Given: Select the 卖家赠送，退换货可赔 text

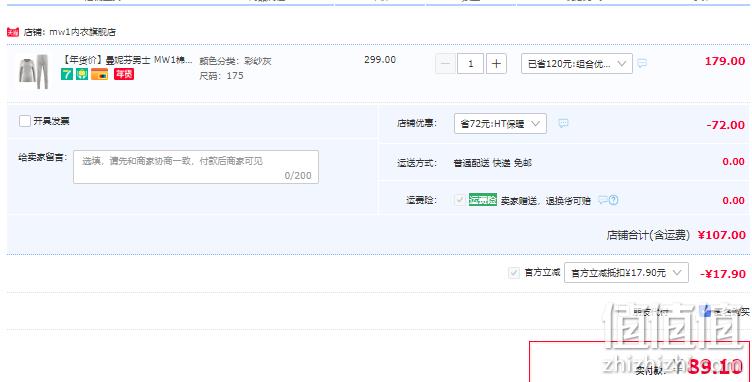Looking at the screenshot, I should pos(546,201).
